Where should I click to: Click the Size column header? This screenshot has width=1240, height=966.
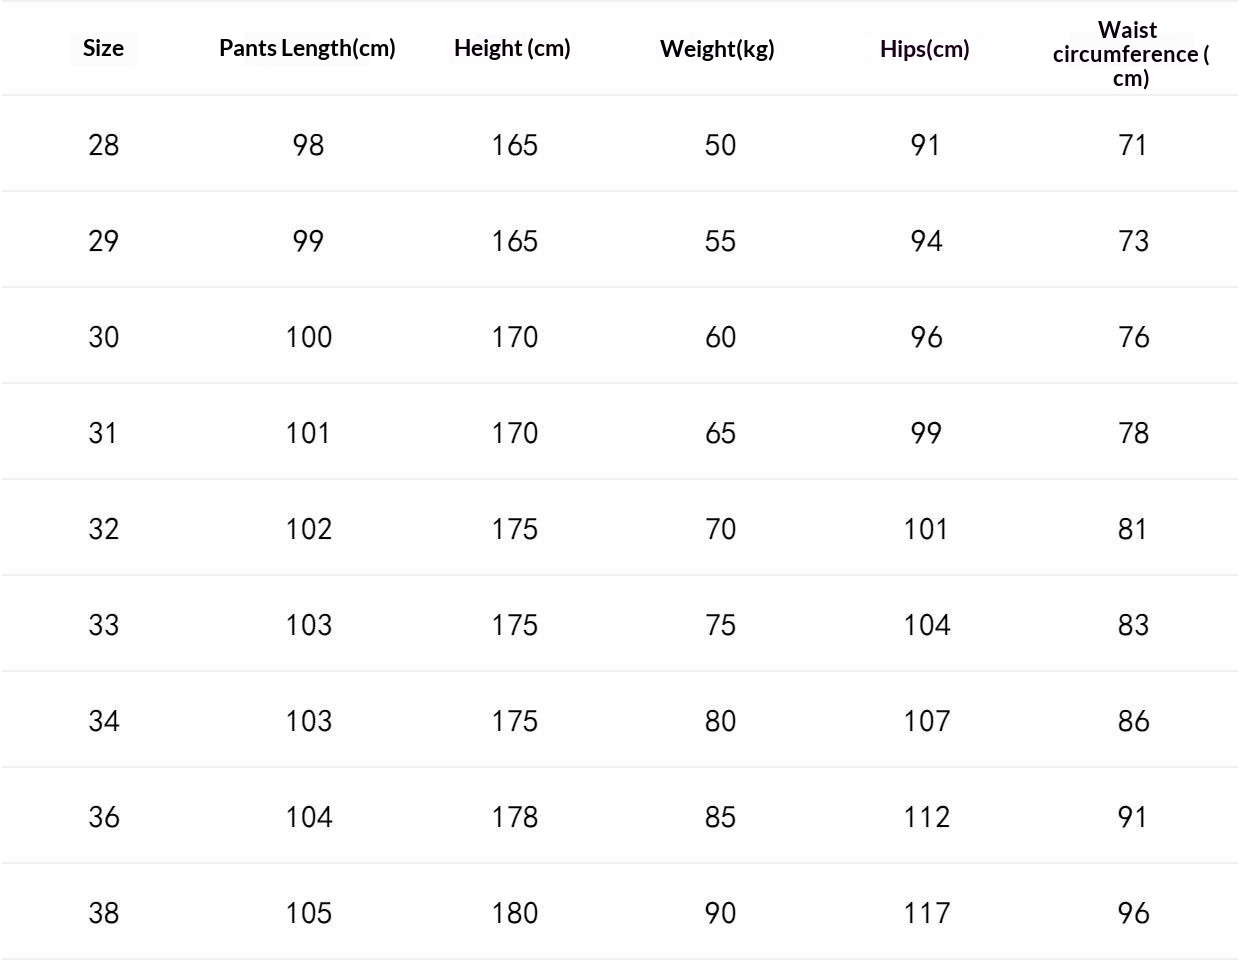click(x=103, y=48)
